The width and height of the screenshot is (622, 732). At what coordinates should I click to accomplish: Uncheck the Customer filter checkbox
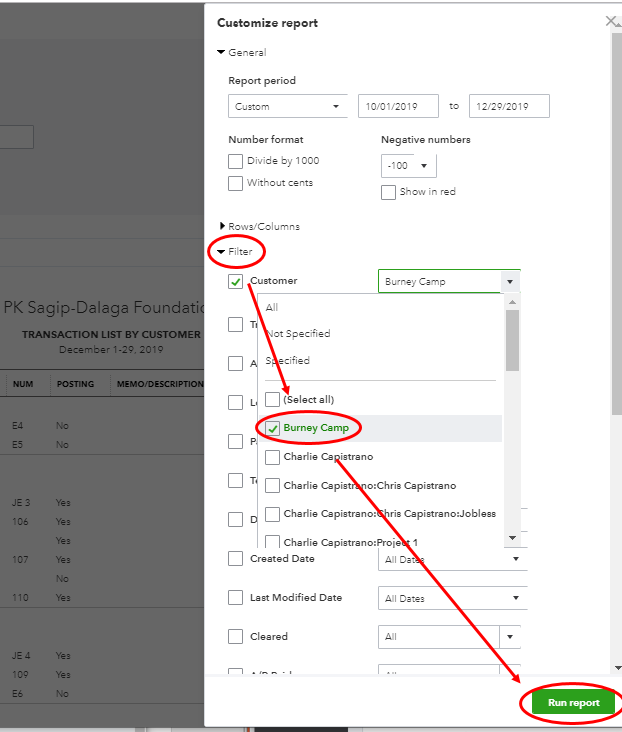pos(235,281)
